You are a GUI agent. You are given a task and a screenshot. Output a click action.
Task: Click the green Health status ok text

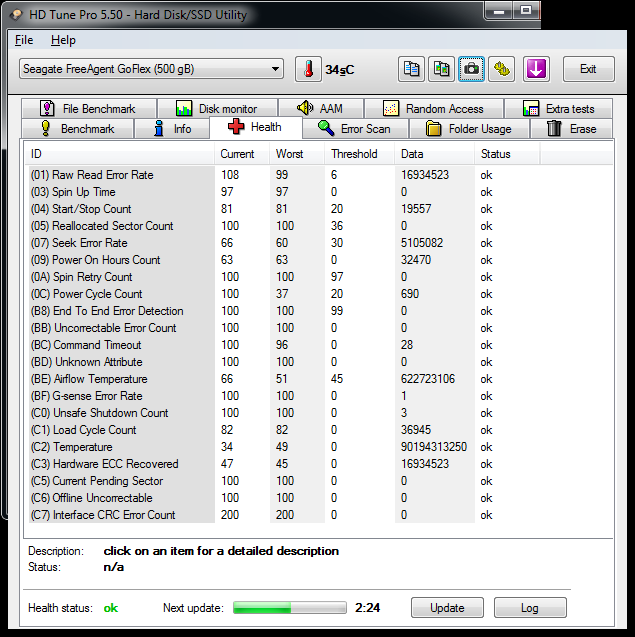[111, 608]
